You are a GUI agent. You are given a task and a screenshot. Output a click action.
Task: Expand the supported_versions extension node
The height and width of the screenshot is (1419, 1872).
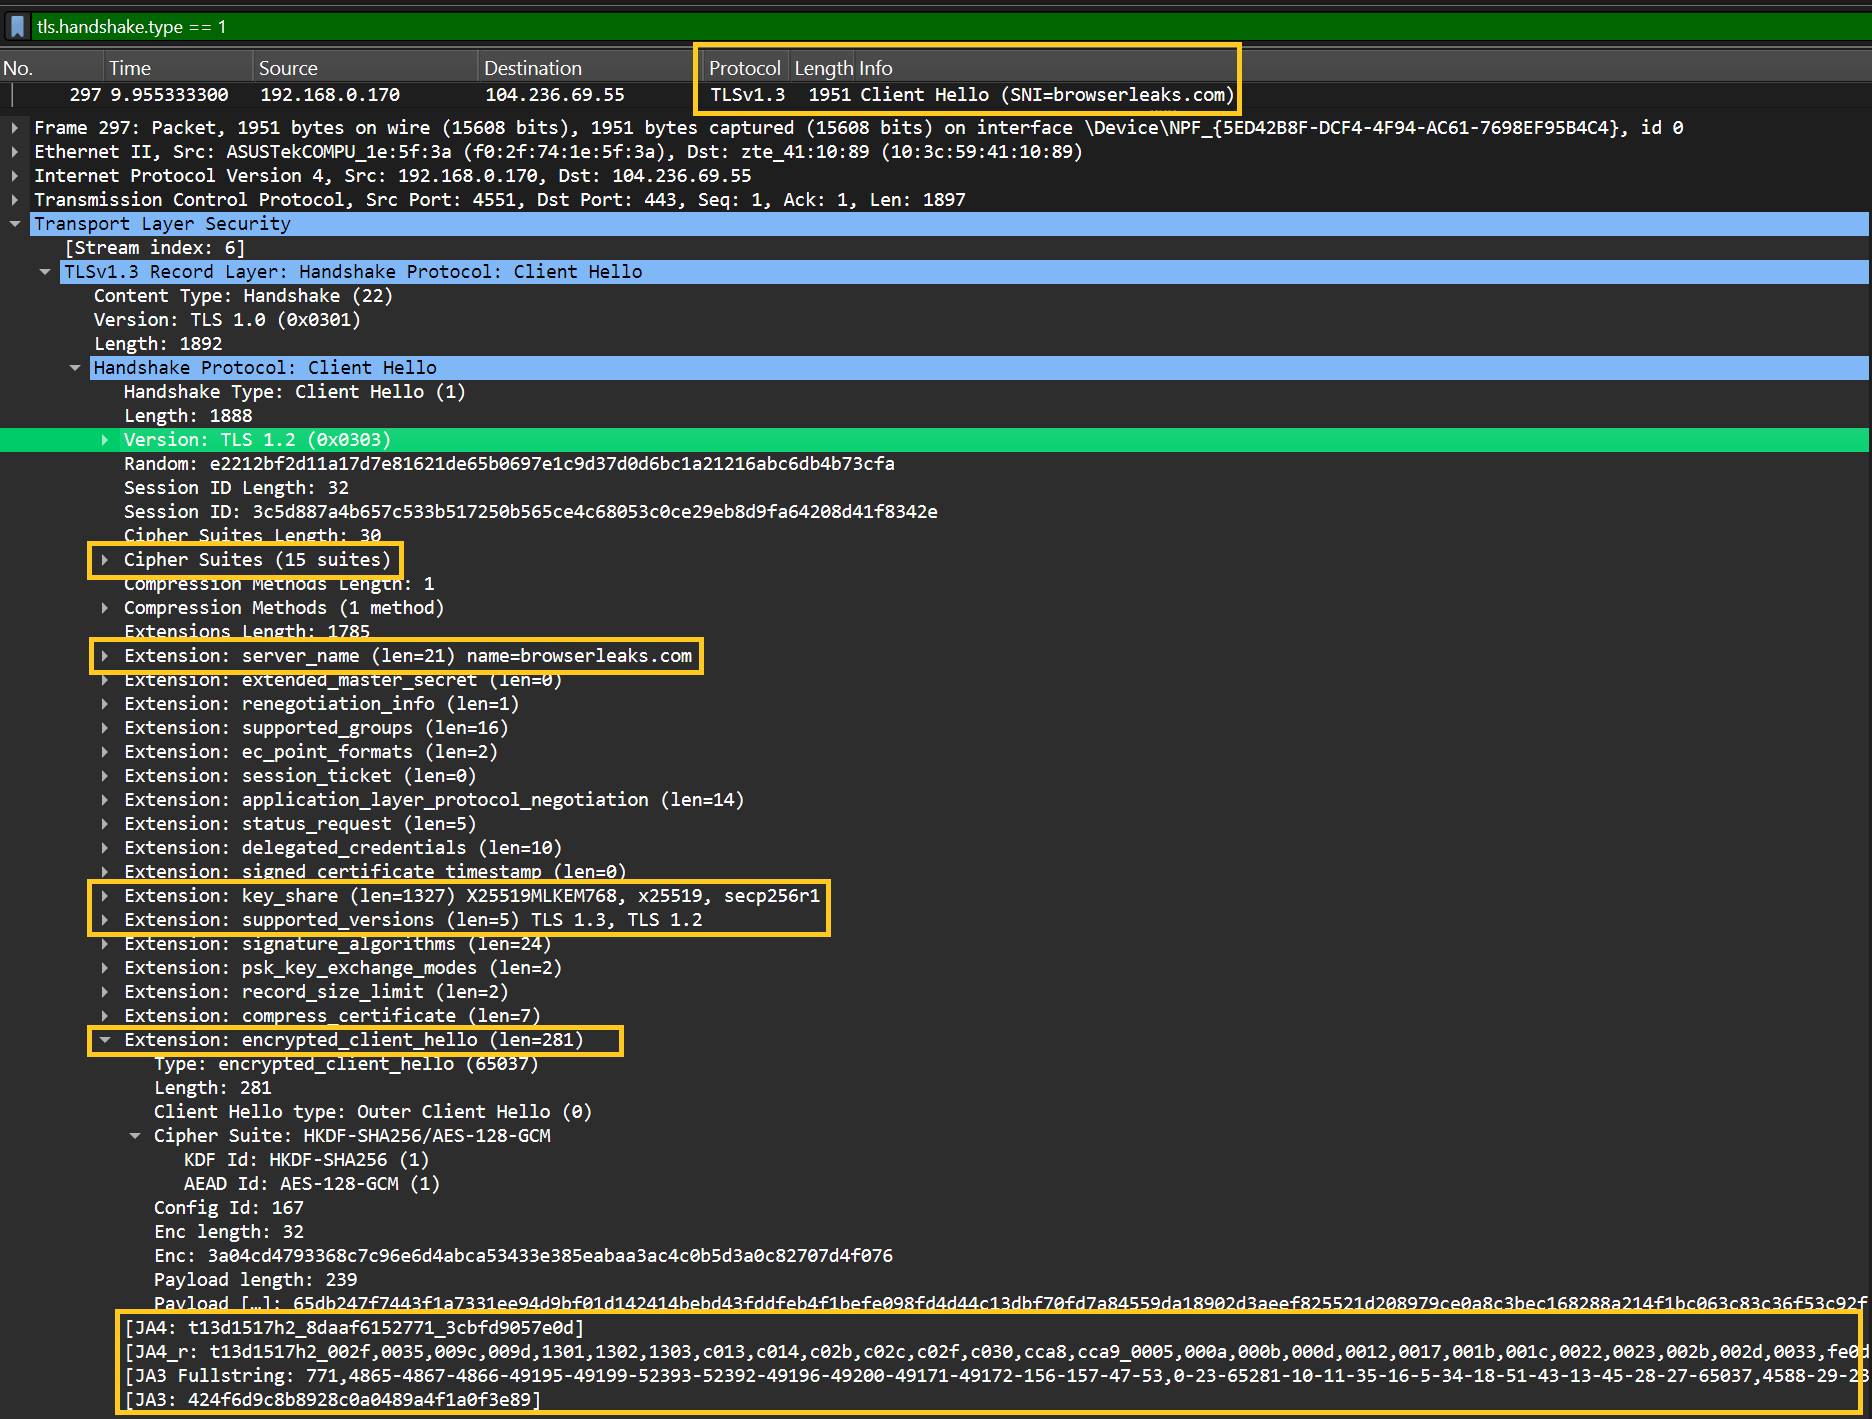105,920
